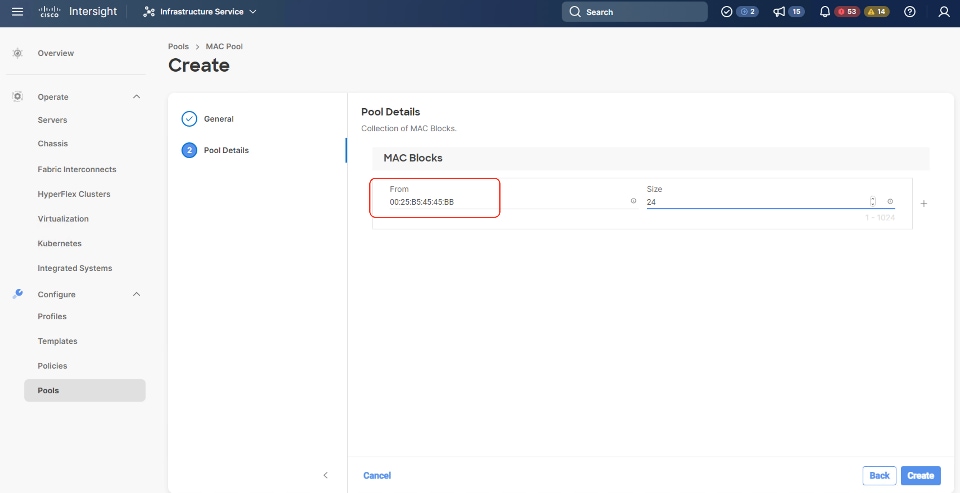Click the Create button

click(920, 475)
